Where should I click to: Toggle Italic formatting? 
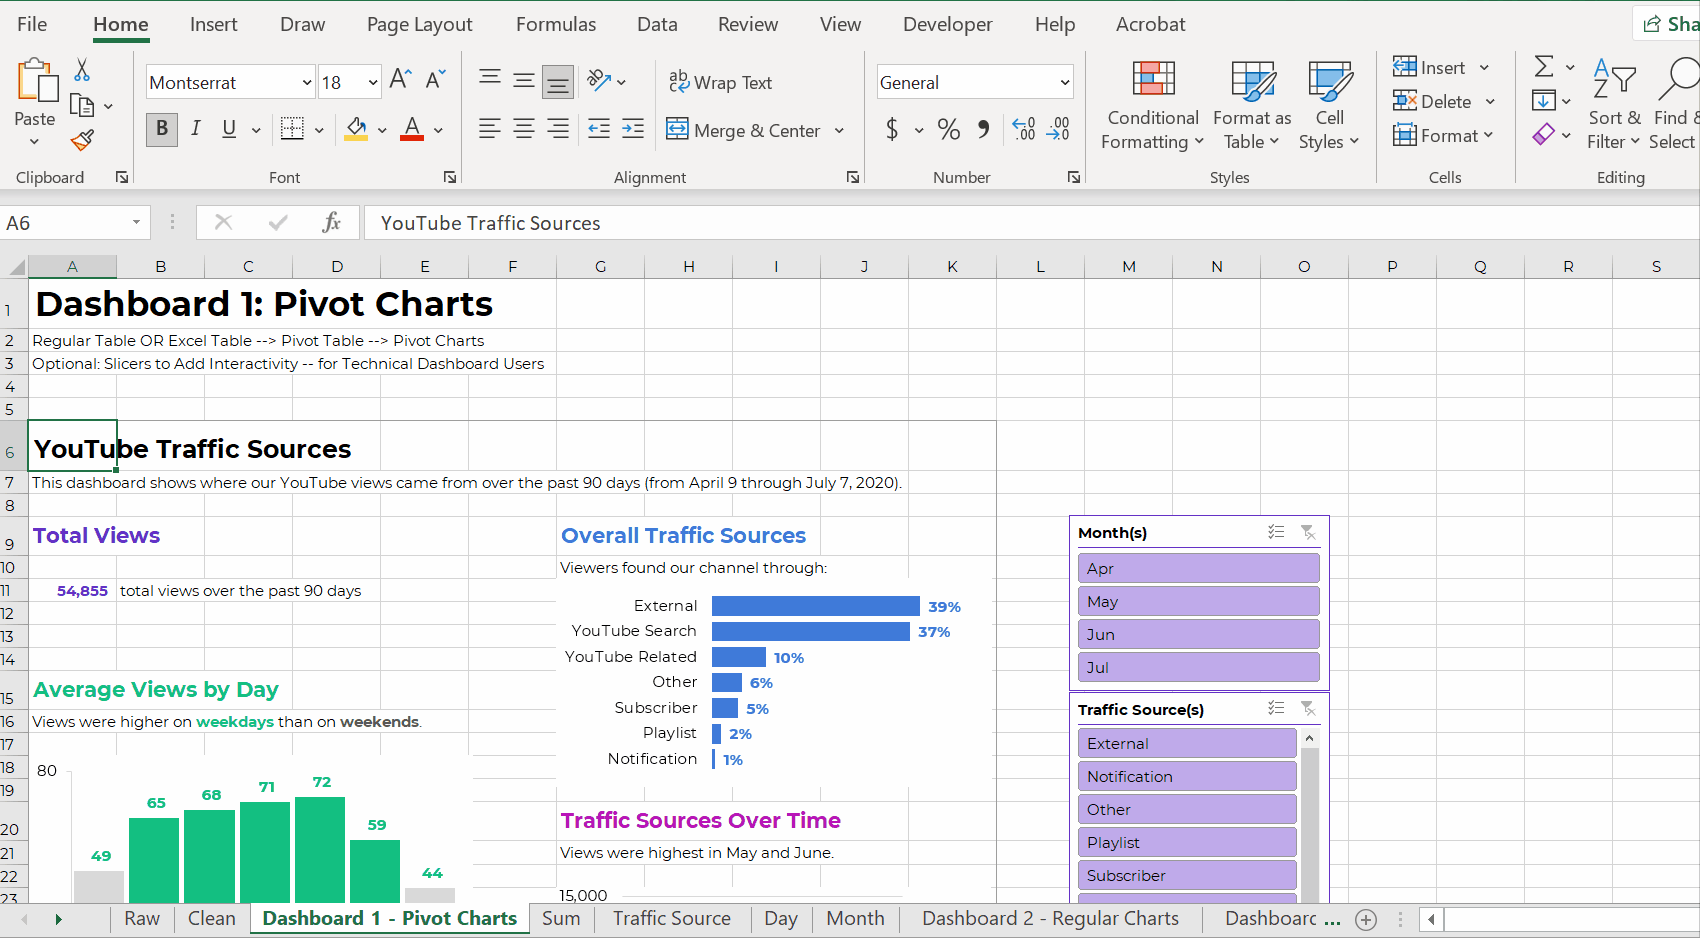pyautogui.click(x=196, y=129)
